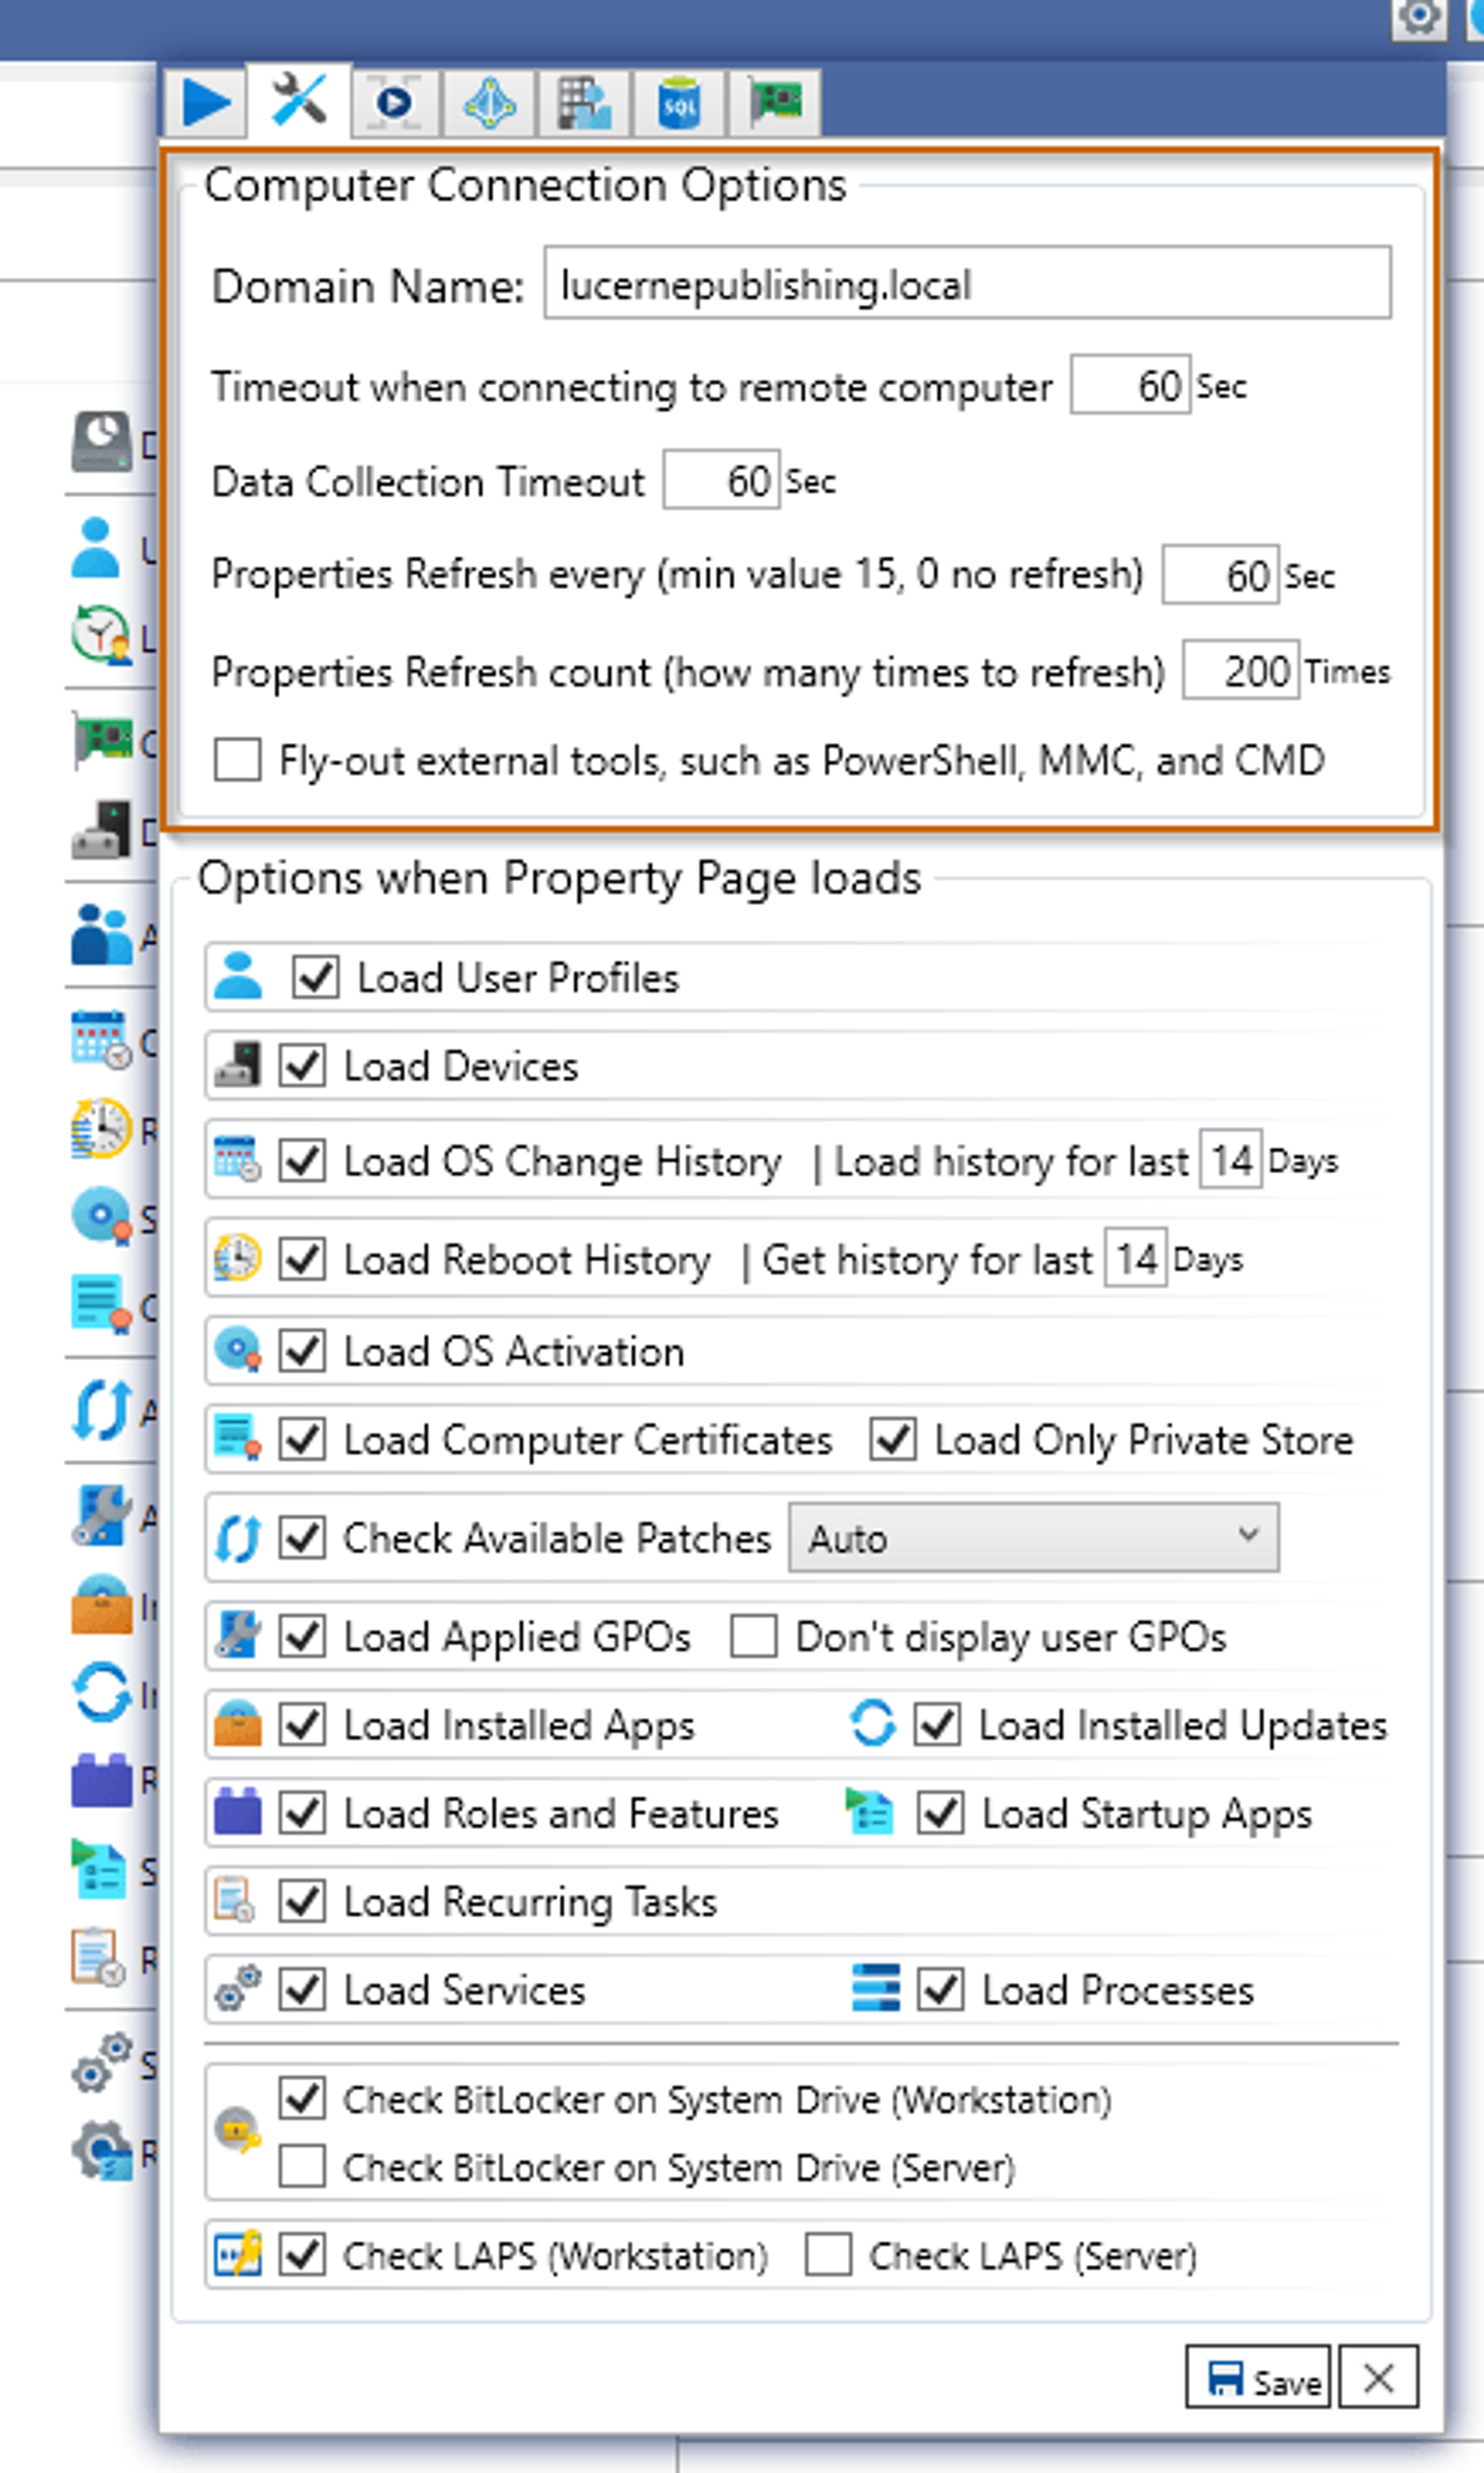Uncheck Load User Profiles
The height and width of the screenshot is (2473, 1484).
pos(316,977)
